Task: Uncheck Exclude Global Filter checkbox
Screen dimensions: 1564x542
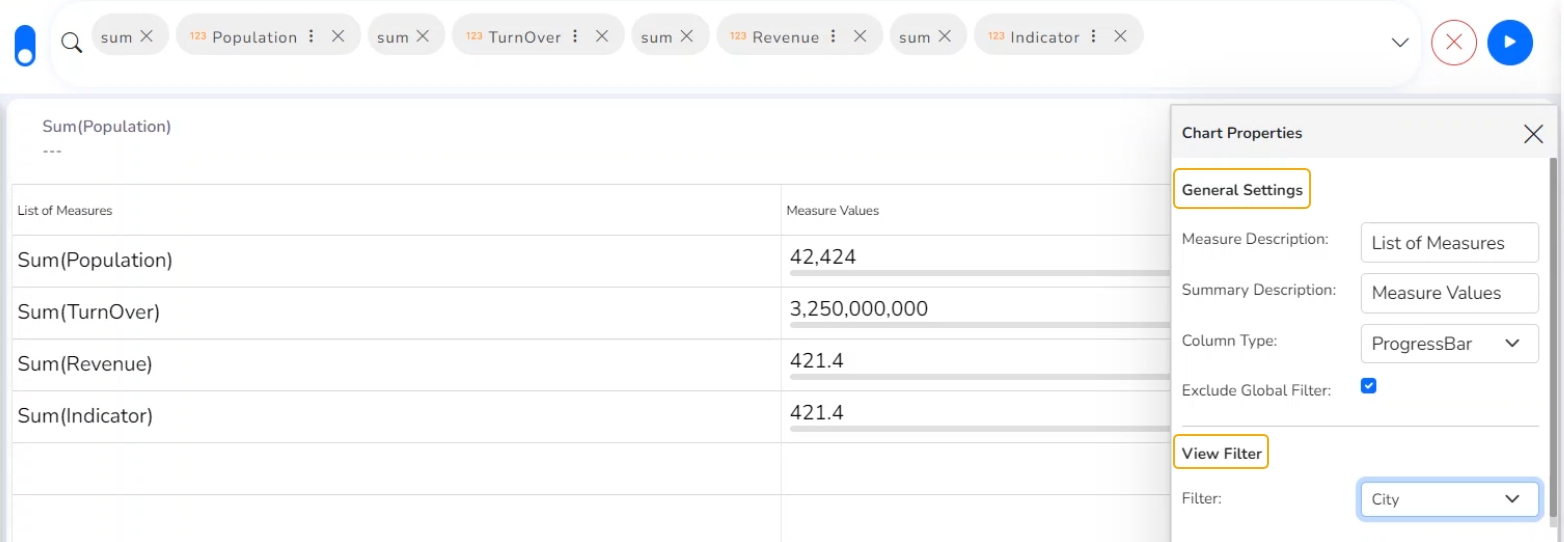Action: [x=1368, y=386]
